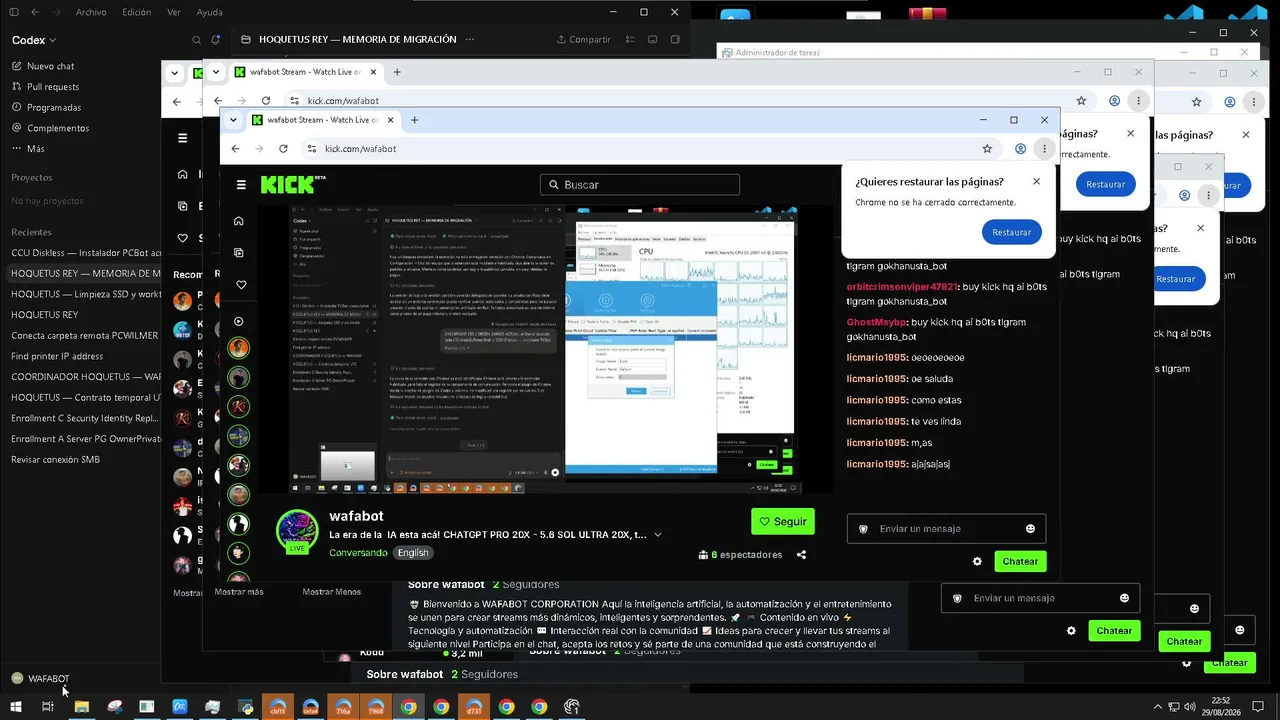Open the WAFABOT account at Codex sidebar bottom
The height and width of the screenshot is (720, 1280).
[40, 679]
